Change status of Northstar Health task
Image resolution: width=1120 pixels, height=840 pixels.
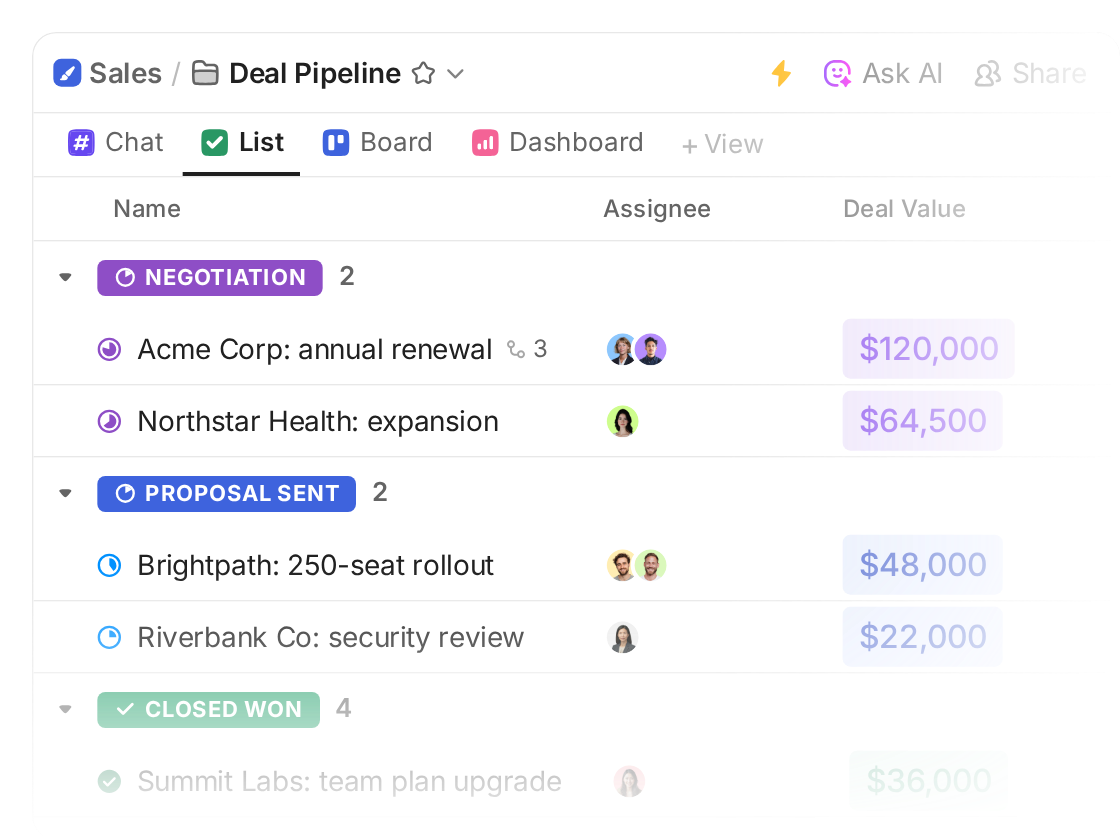tap(109, 421)
